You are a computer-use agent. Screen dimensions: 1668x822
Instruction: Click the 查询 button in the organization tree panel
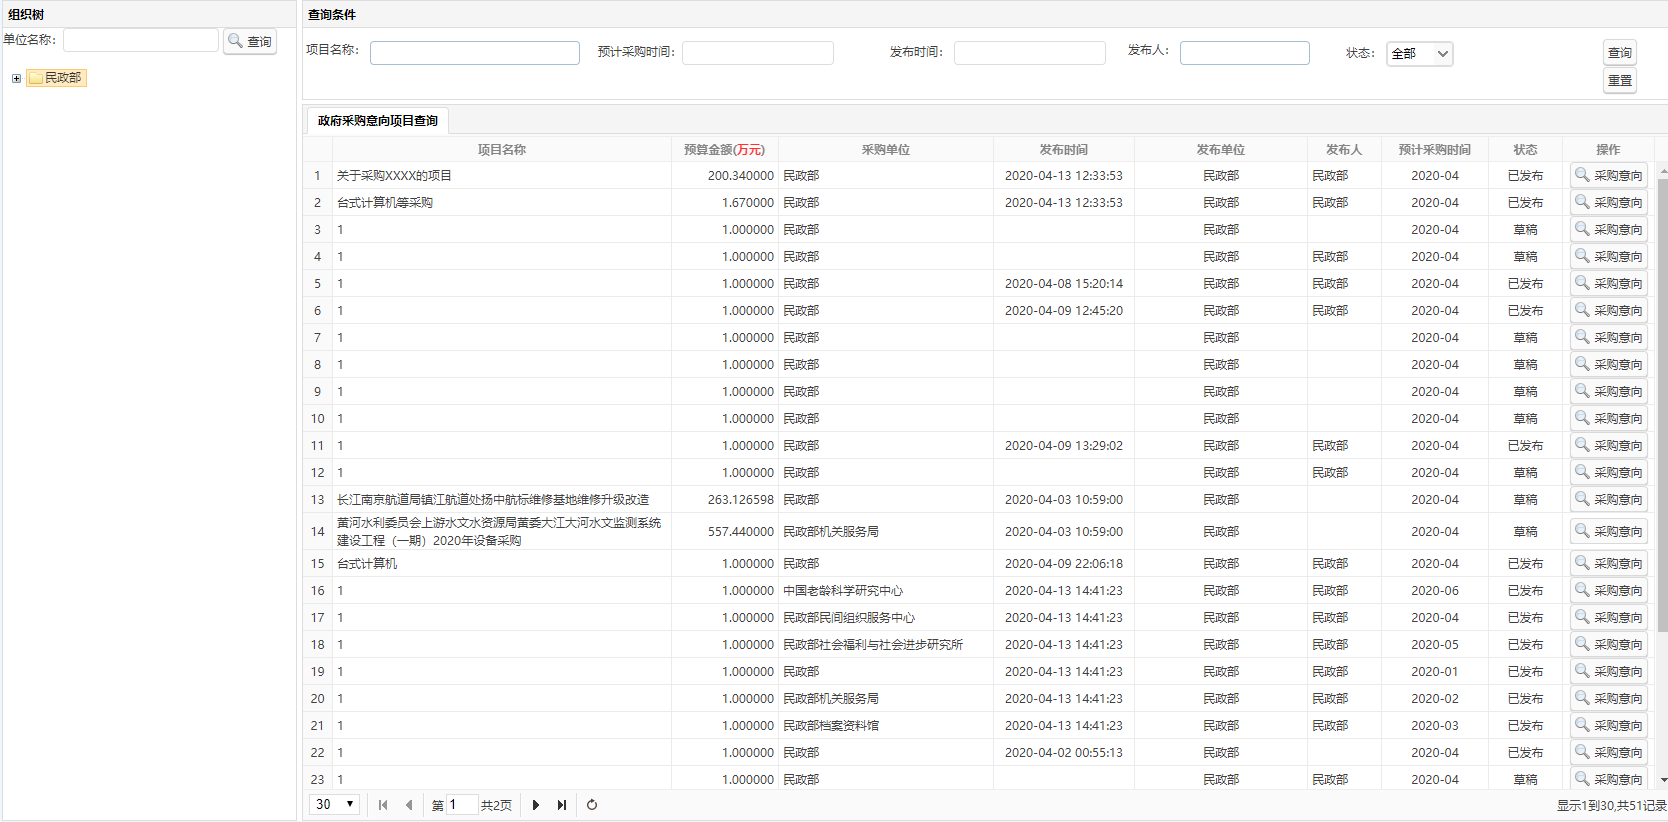pos(250,42)
